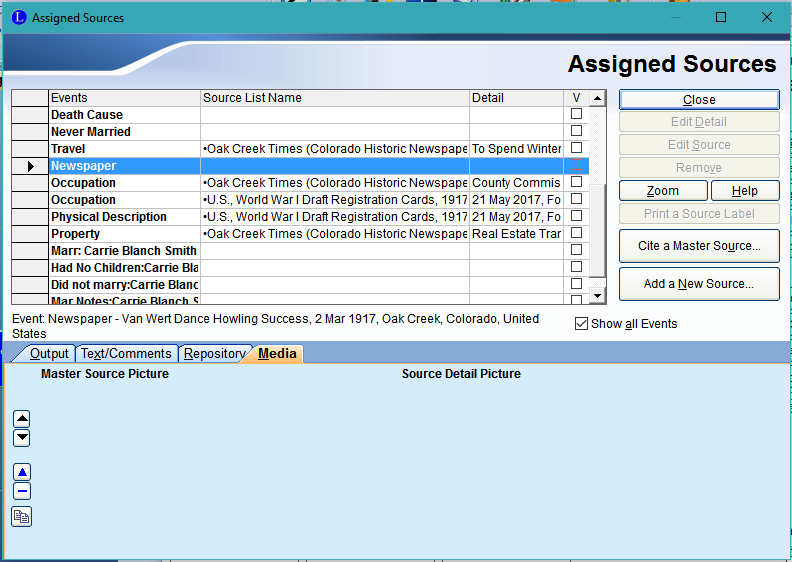The height and width of the screenshot is (562, 792).
Task: Click Cite a Master Source button
Action: 699,246
